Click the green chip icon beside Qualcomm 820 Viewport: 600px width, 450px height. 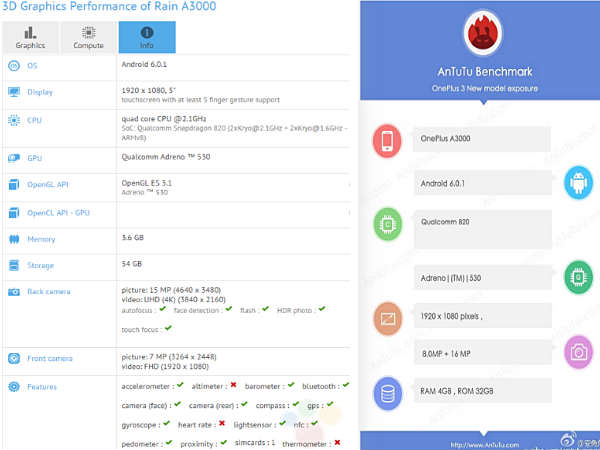tap(388, 224)
